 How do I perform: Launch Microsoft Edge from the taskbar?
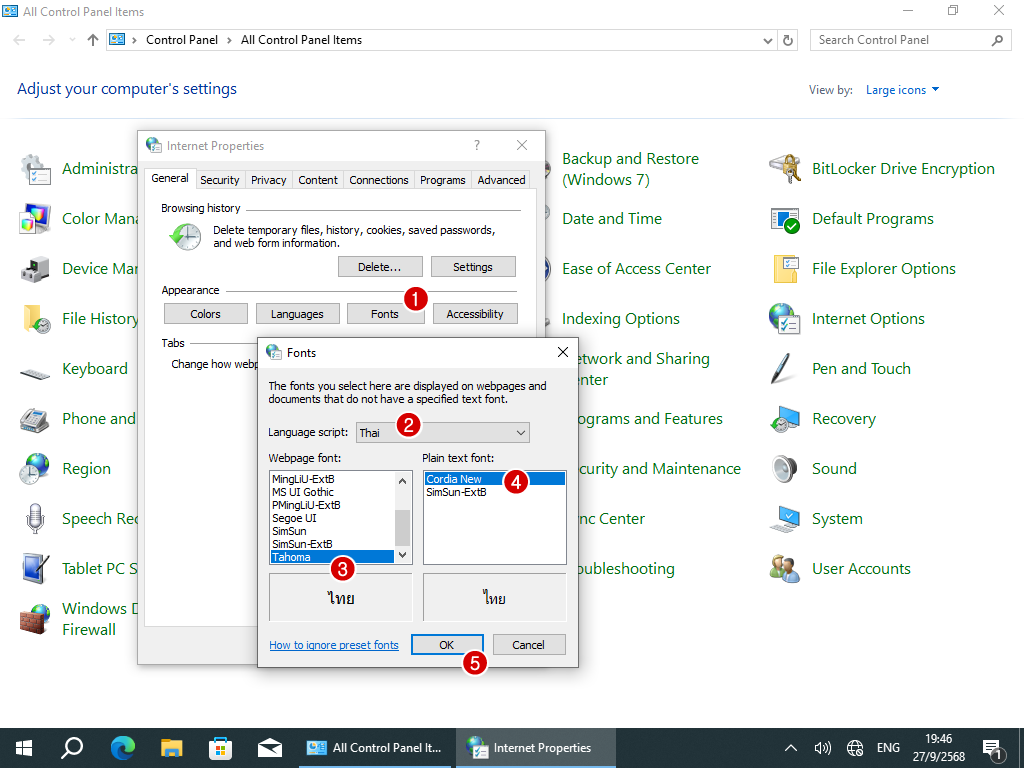pyautogui.click(x=123, y=748)
